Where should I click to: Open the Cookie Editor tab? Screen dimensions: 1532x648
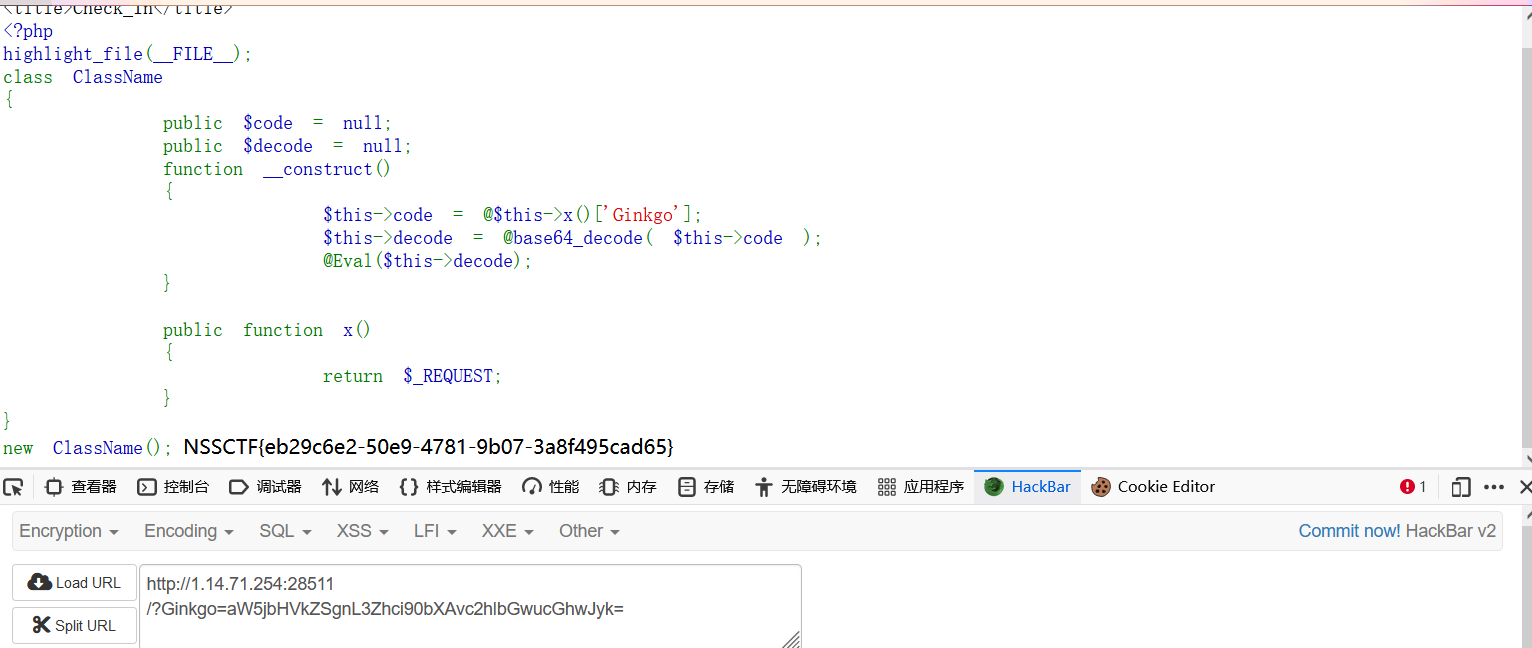point(1153,487)
